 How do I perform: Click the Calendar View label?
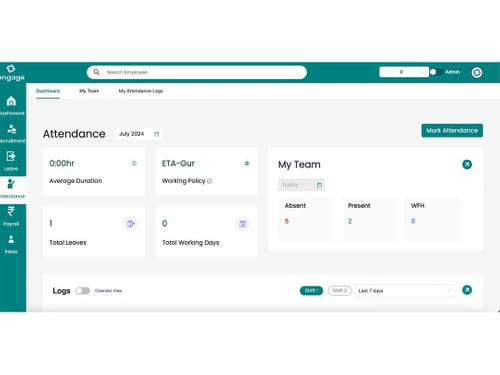click(109, 291)
